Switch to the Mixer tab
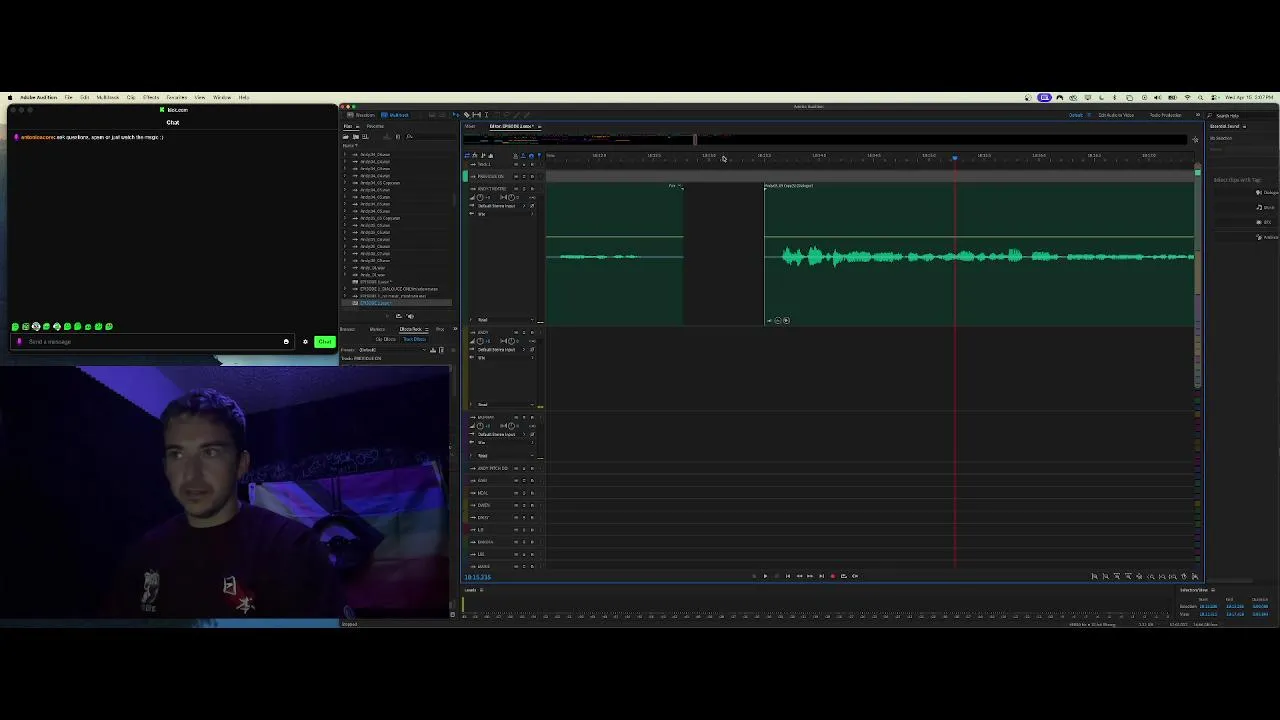 coord(470,126)
